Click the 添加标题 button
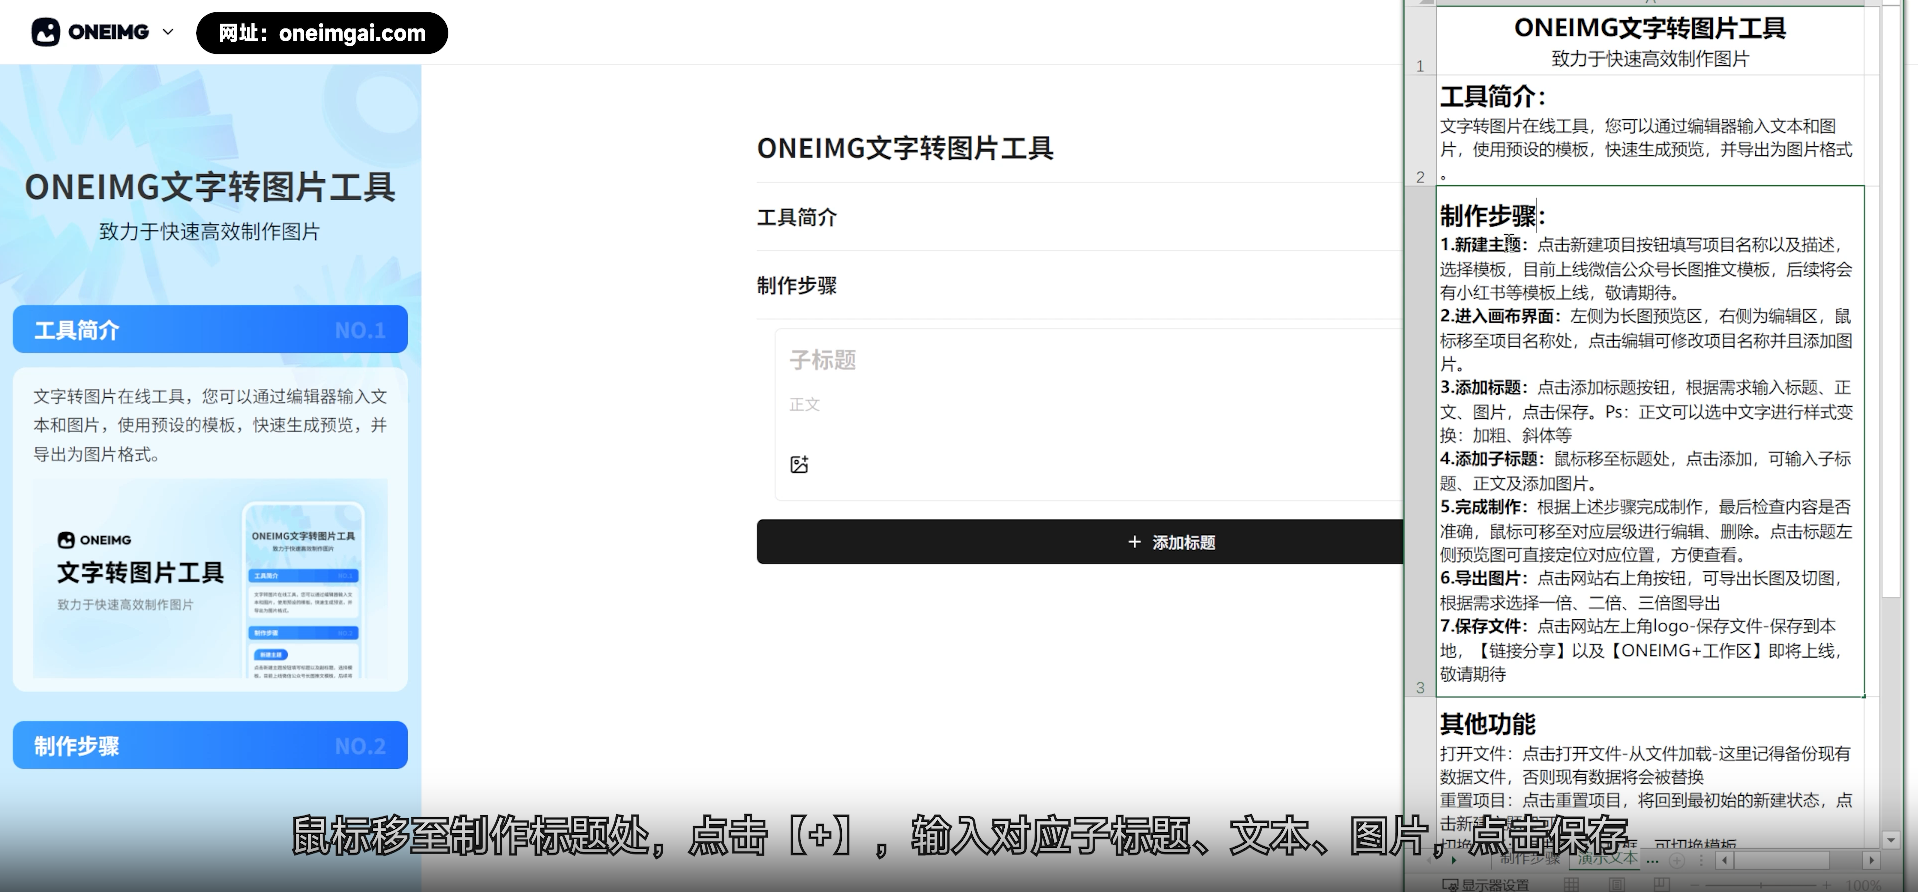The height and width of the screenshot is (892, 1918). click(1080, 542)
